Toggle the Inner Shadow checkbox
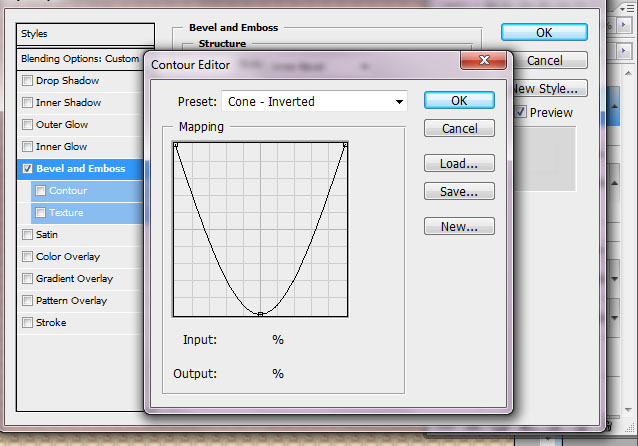Viewport: 638px width, 446px height. click(27, 103)
